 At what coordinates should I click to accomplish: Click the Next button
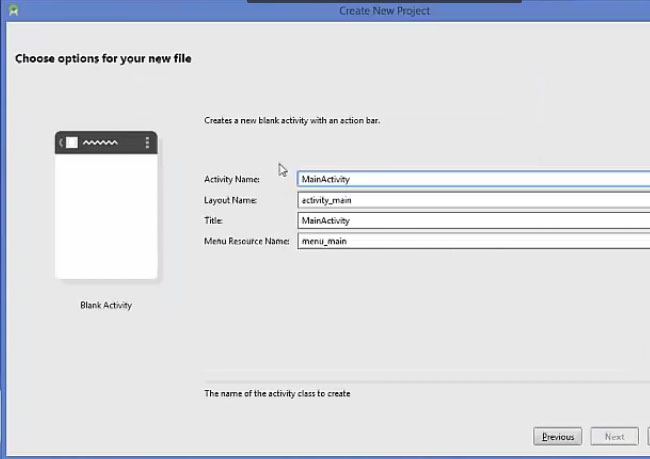614,437
